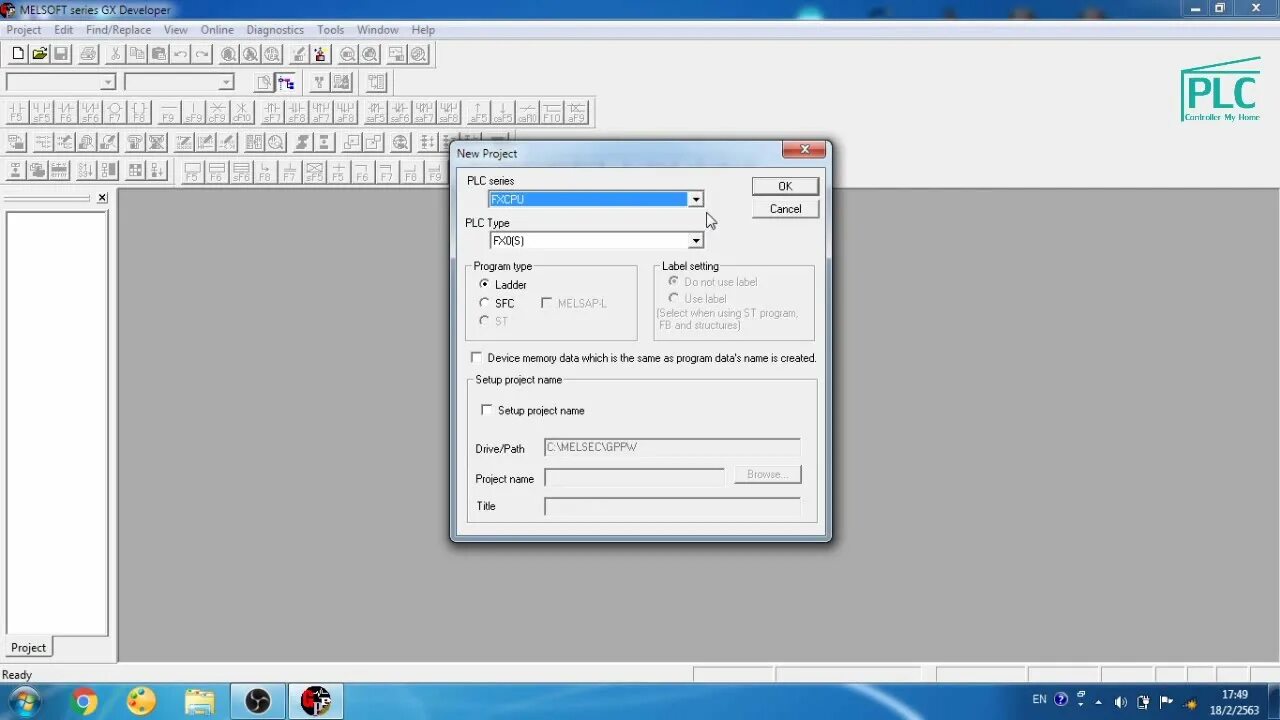Select the F8 application instruction icon
The height and width of the screenshot is (720, 1280).
click(x=139, y=112)
